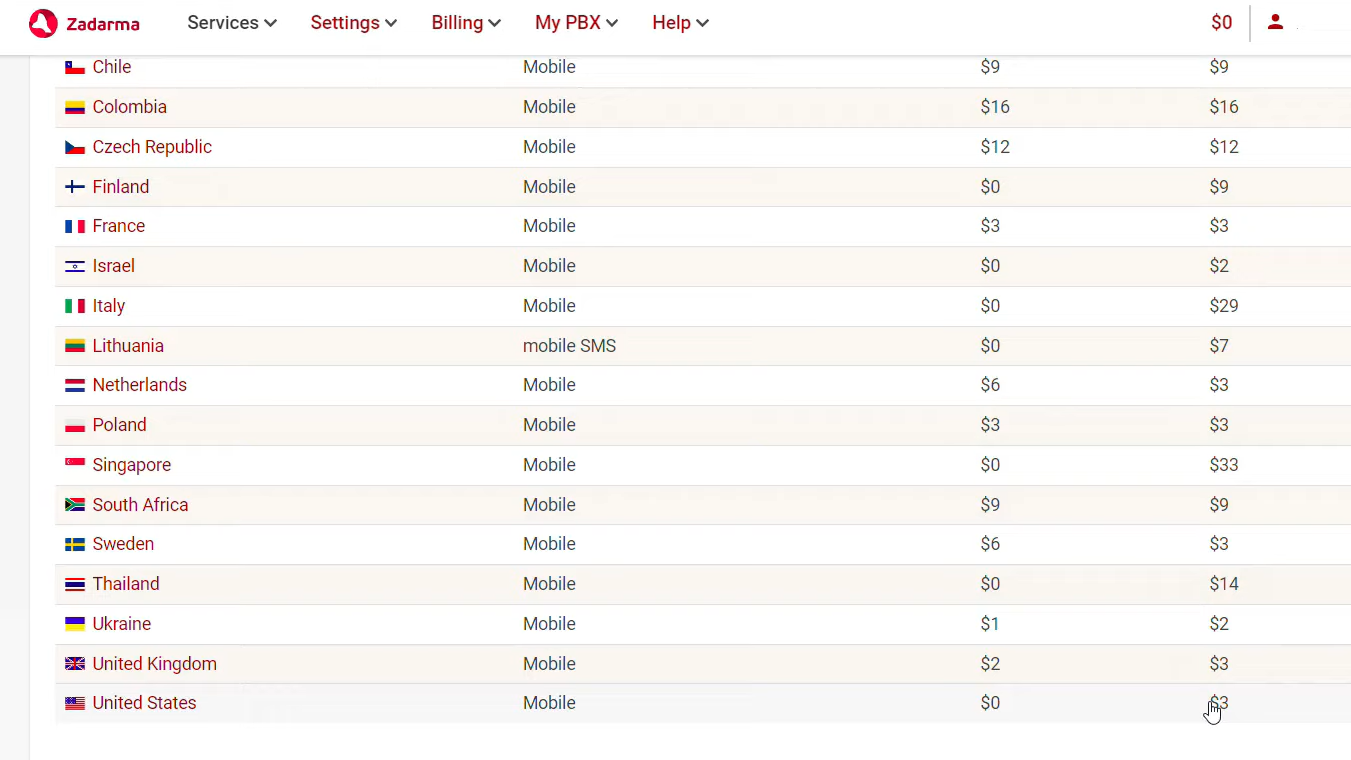1351x760 pixels.
Task: Click the Singapore flag icon
Action: click(x=75, y=465)
